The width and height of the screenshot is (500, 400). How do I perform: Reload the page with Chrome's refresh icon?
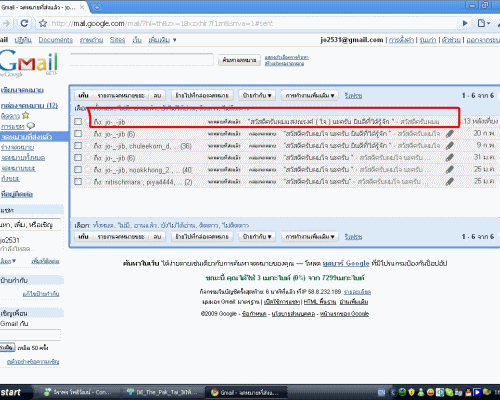coord(24,23)
